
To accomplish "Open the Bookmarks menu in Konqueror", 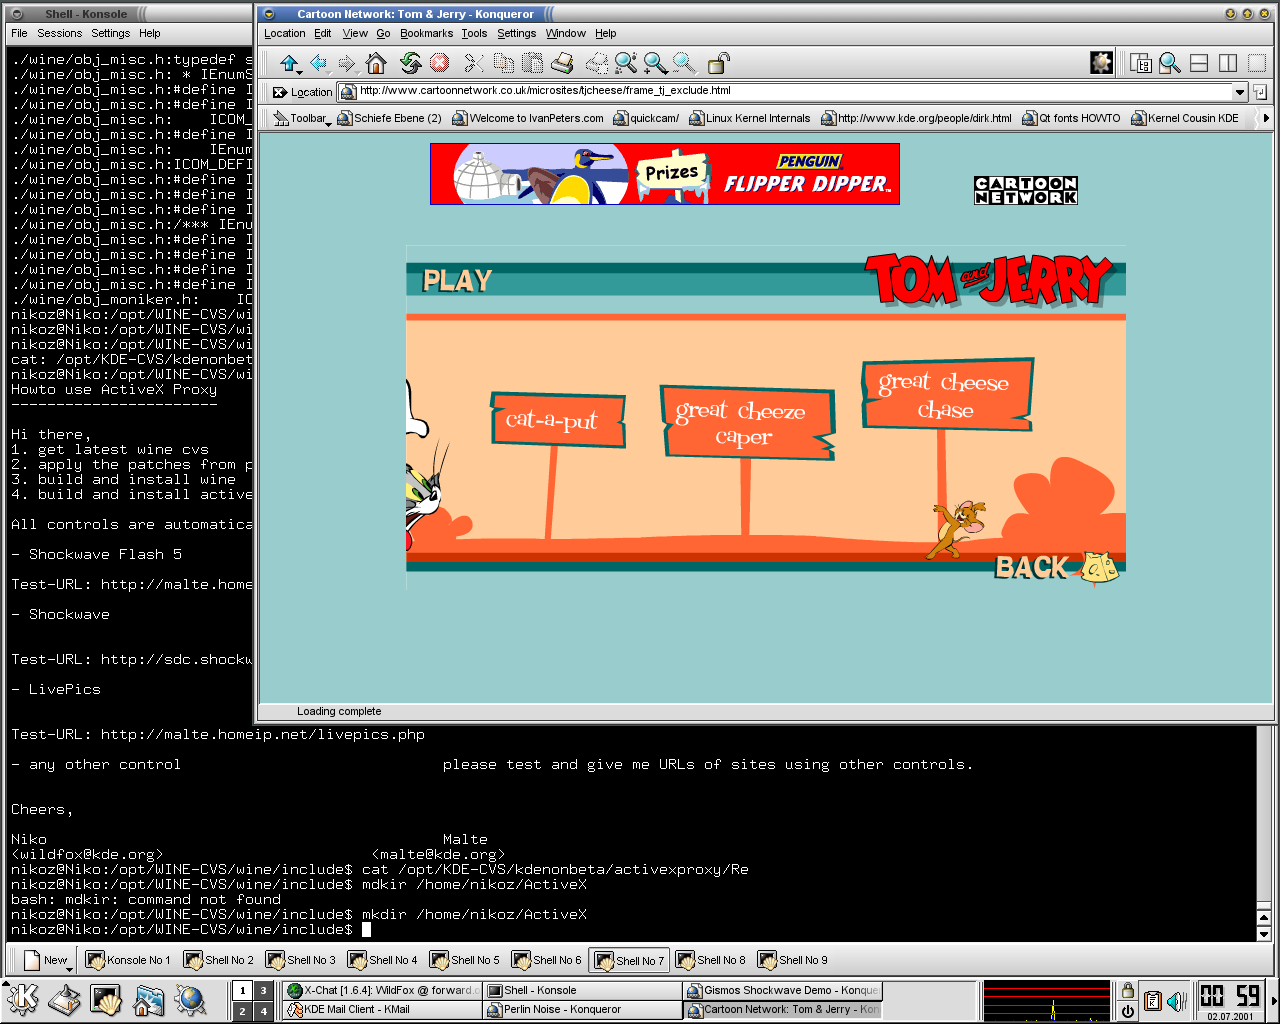I will coord(426,33).
